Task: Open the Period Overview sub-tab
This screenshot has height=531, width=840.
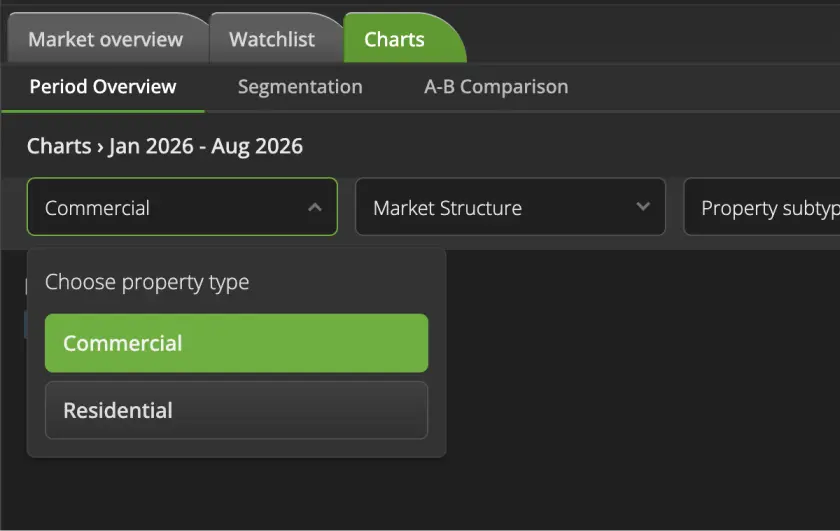Action: tap(103, 87)
